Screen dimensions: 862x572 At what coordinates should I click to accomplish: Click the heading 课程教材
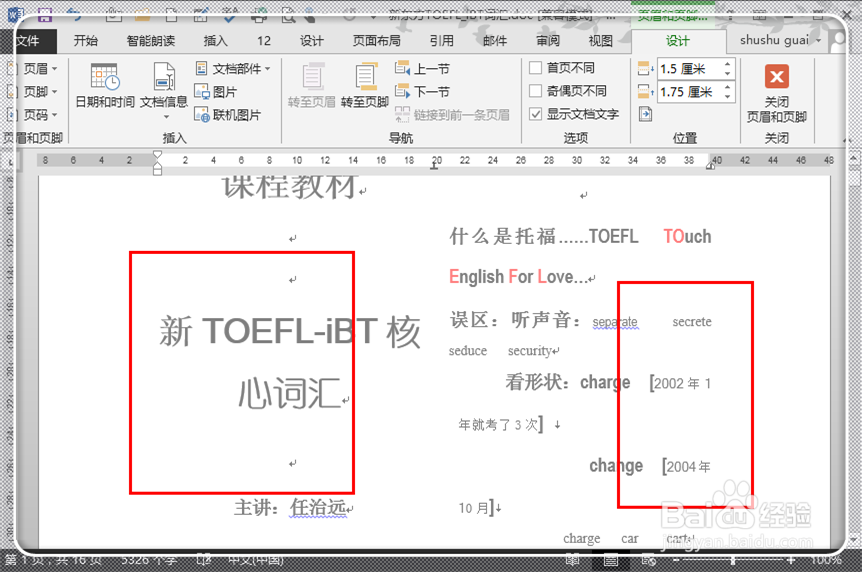coord(290,186)
